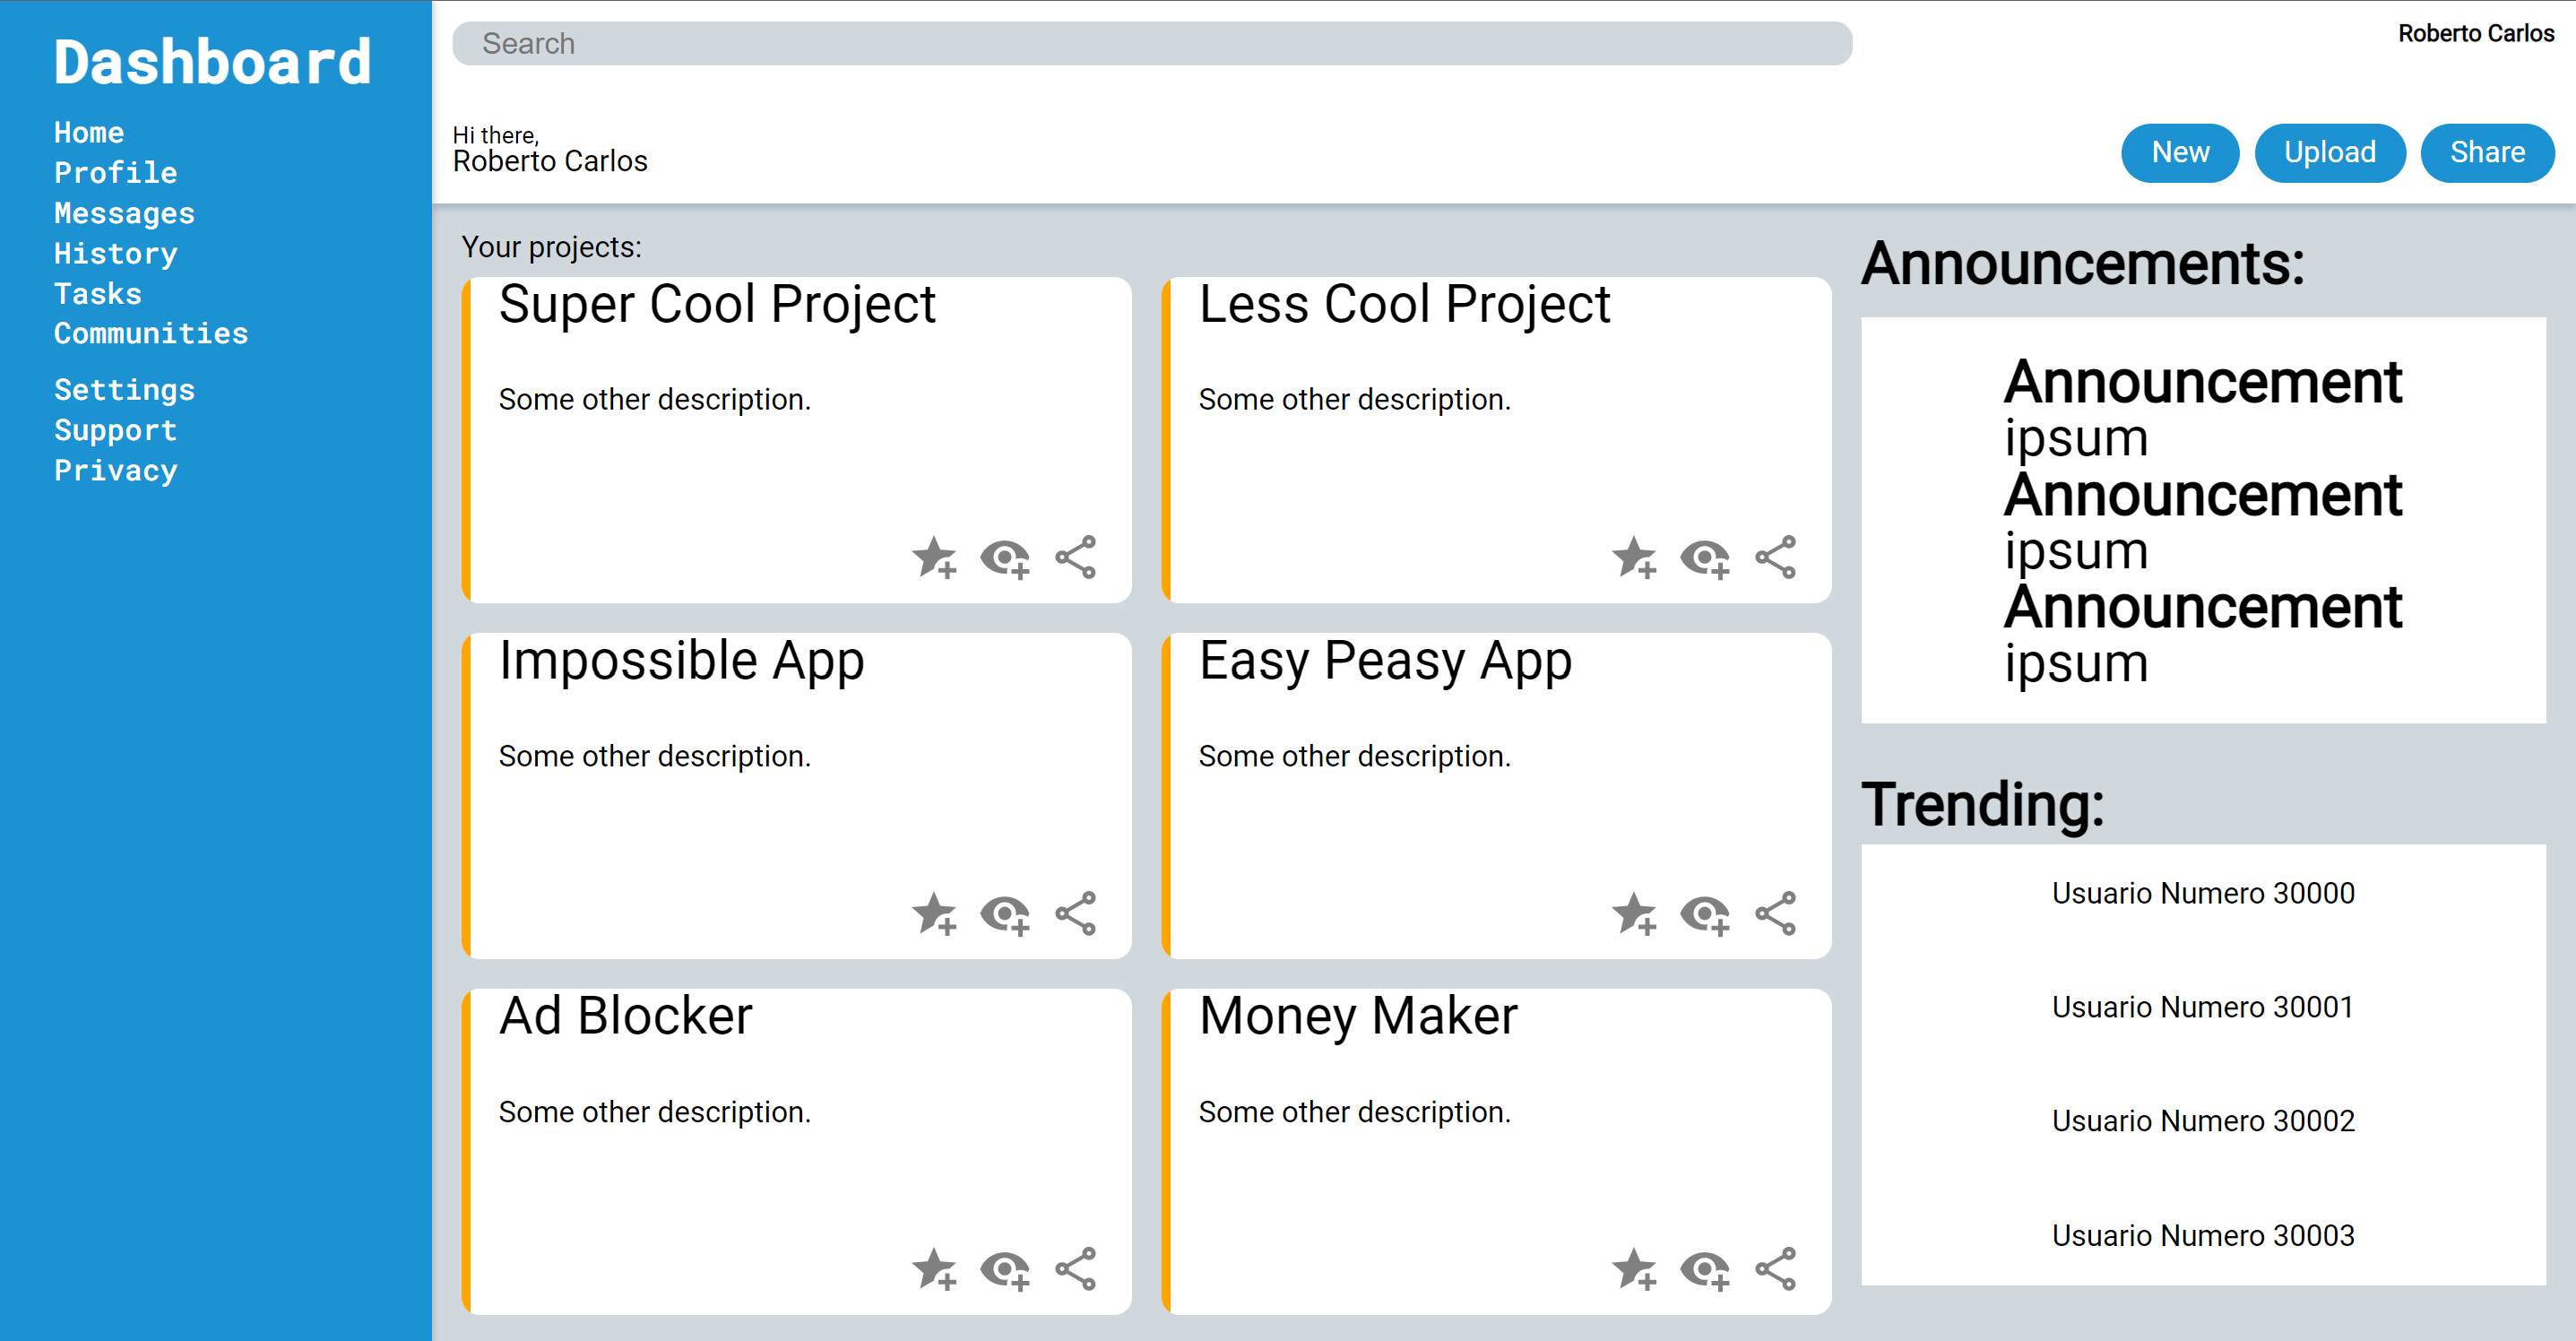
Task: Watch the Super Cool Project
Action: pos(1005,558)
